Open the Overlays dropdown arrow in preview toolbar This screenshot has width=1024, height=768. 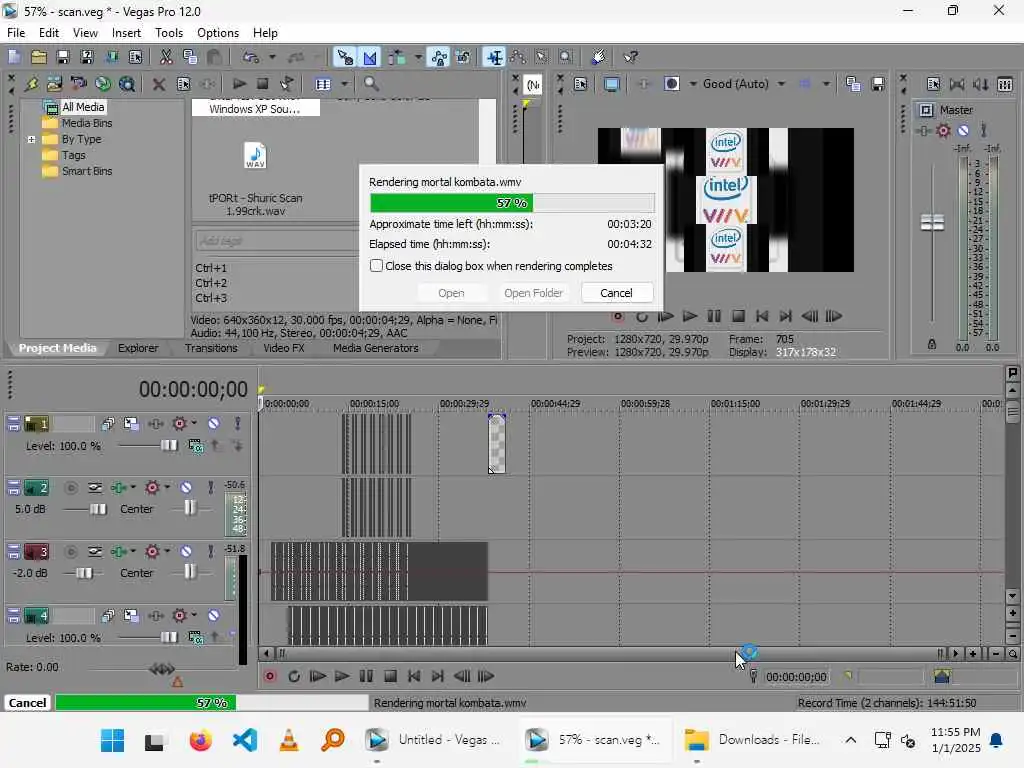[x=826, y=84]
